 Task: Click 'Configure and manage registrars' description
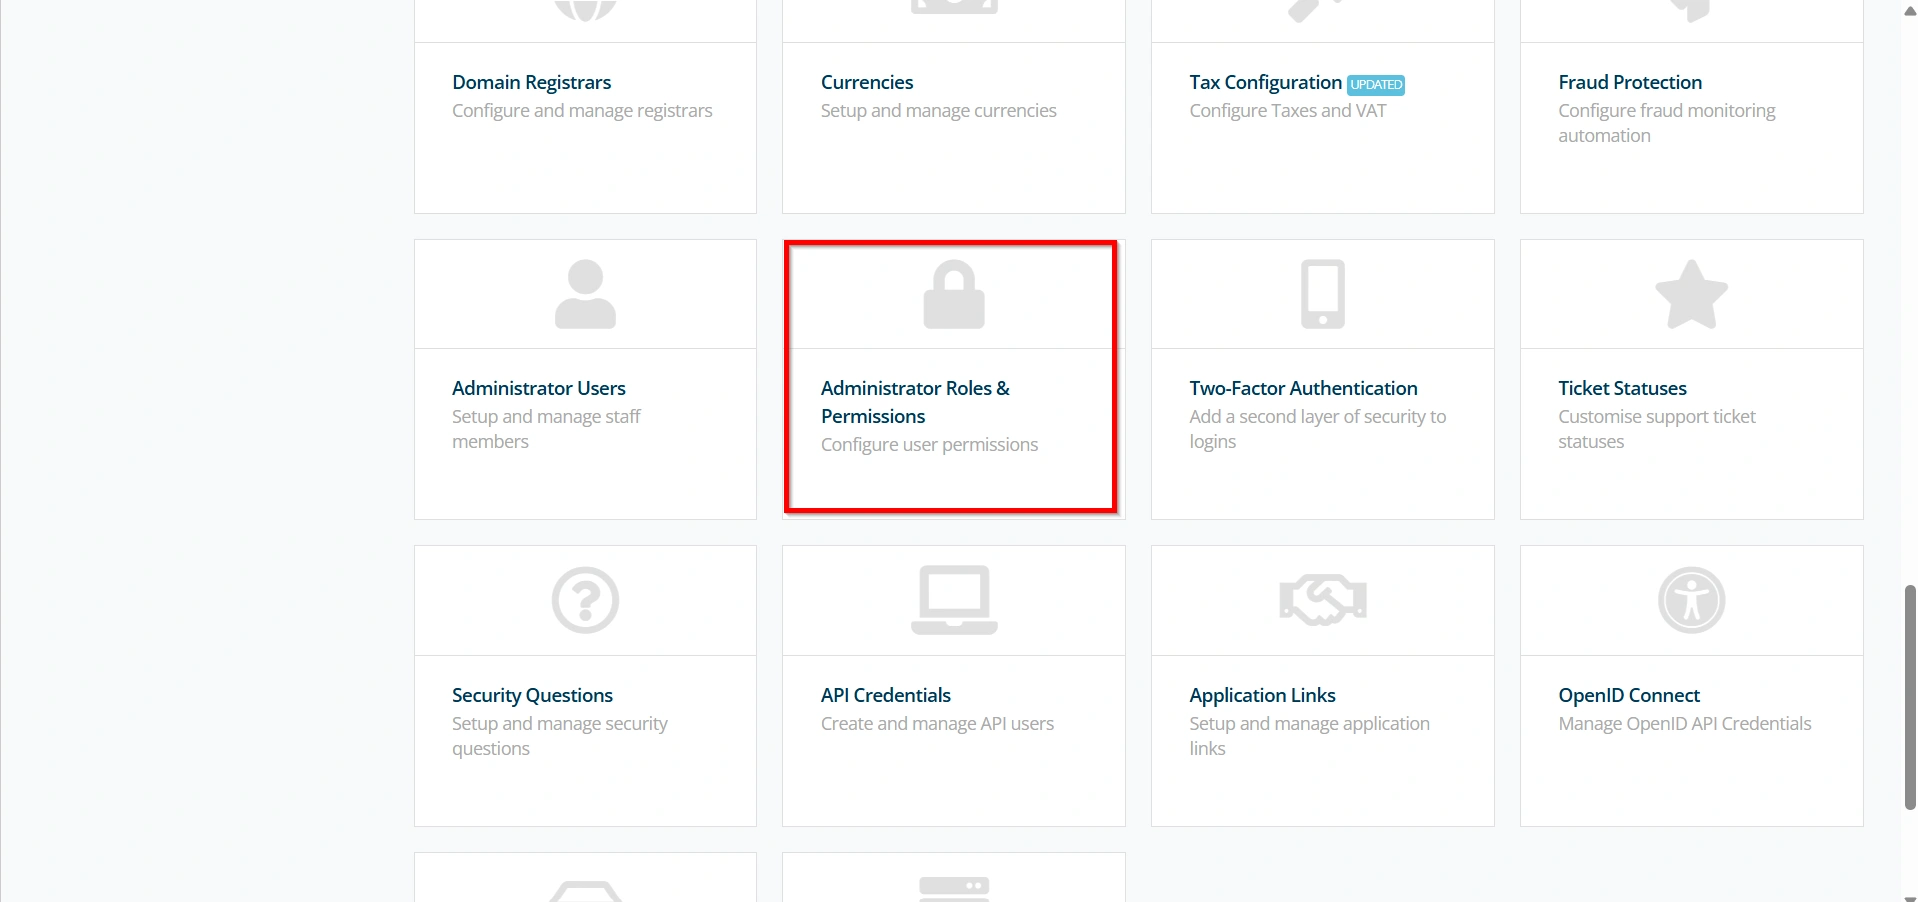(x=582, y=111)
